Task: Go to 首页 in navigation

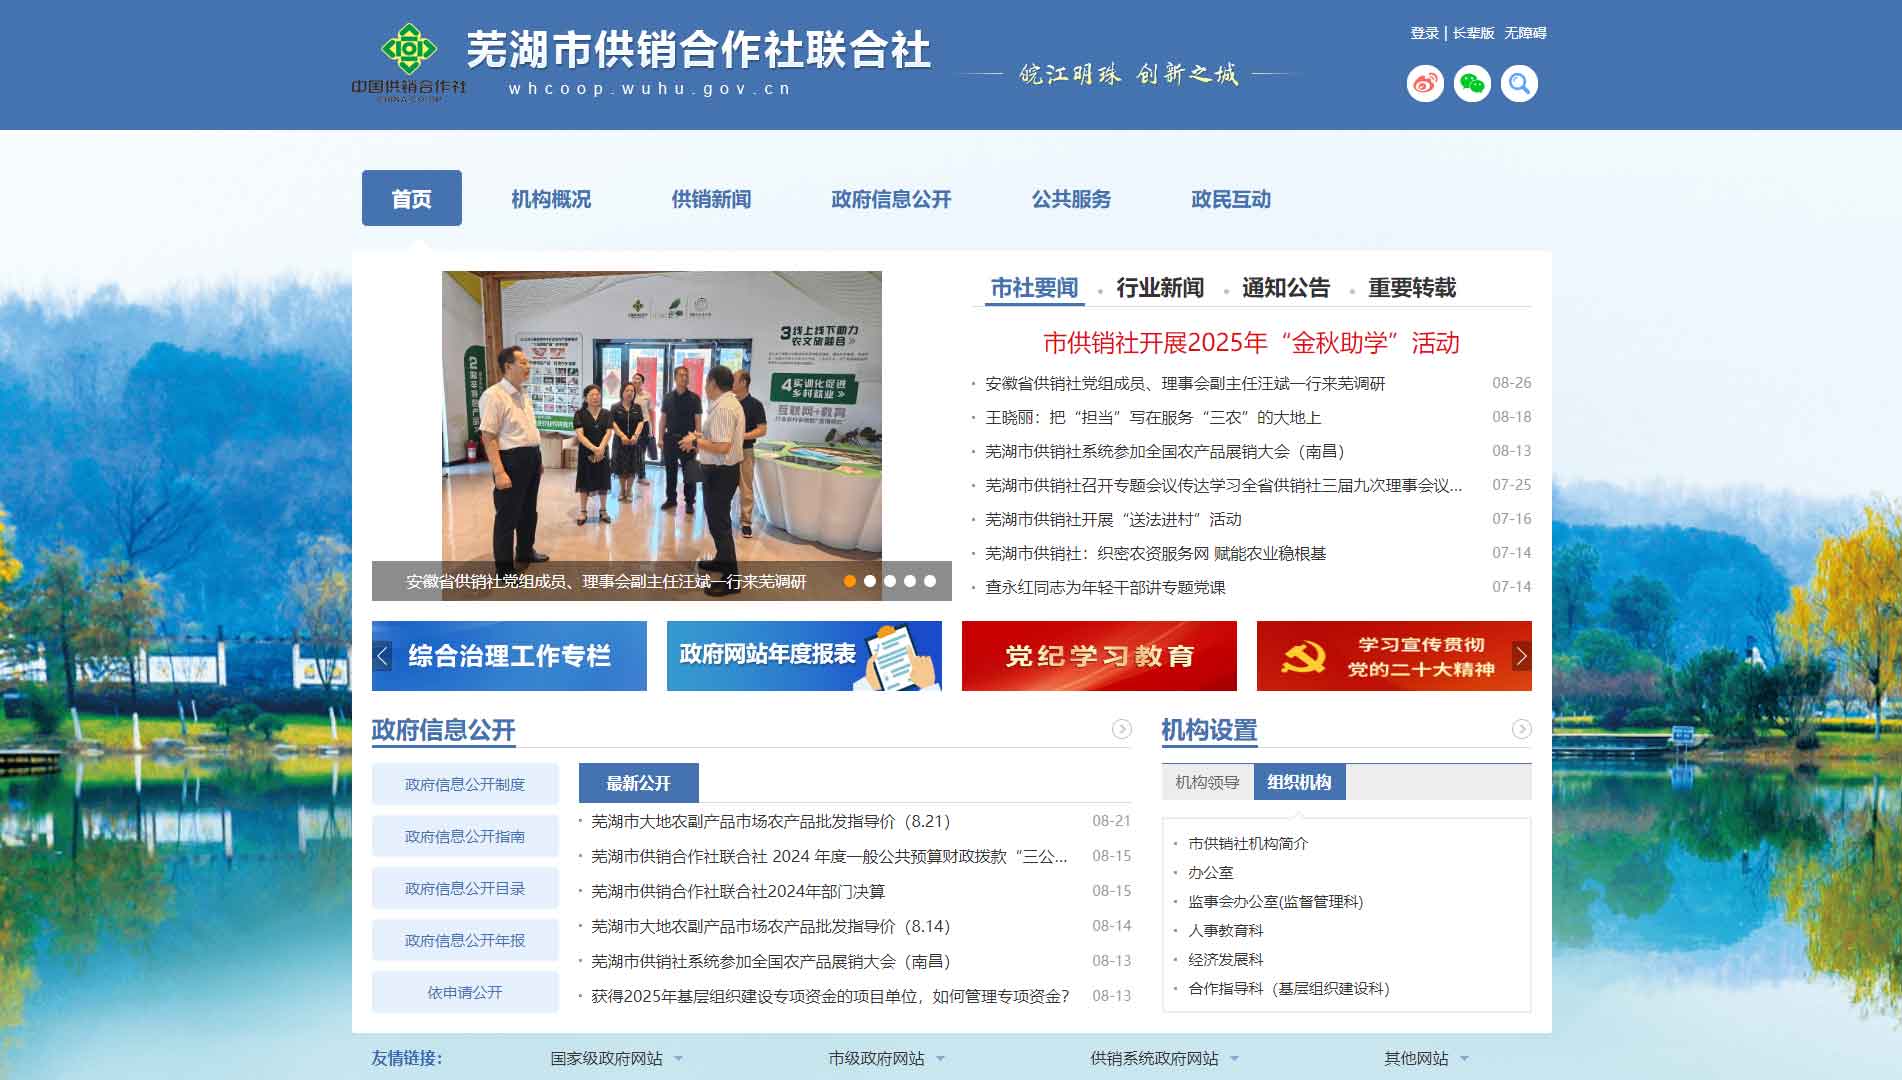Action: (x=411, y=198)
